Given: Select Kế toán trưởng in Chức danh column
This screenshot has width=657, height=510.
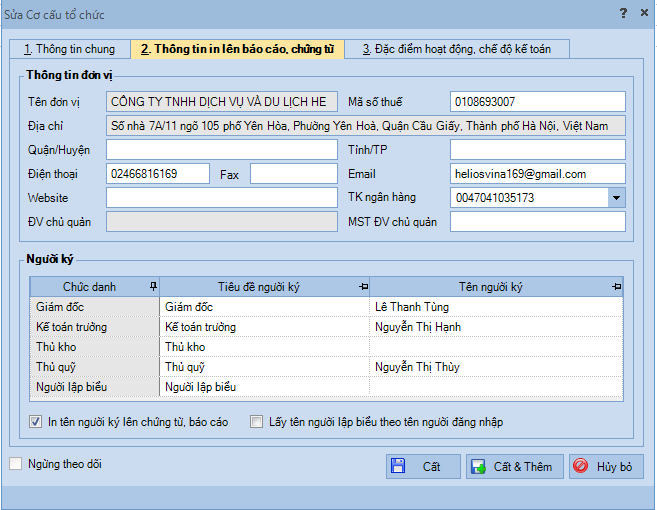Looking at the screenshot, I should pyautogui.click(x=95, y=327).
